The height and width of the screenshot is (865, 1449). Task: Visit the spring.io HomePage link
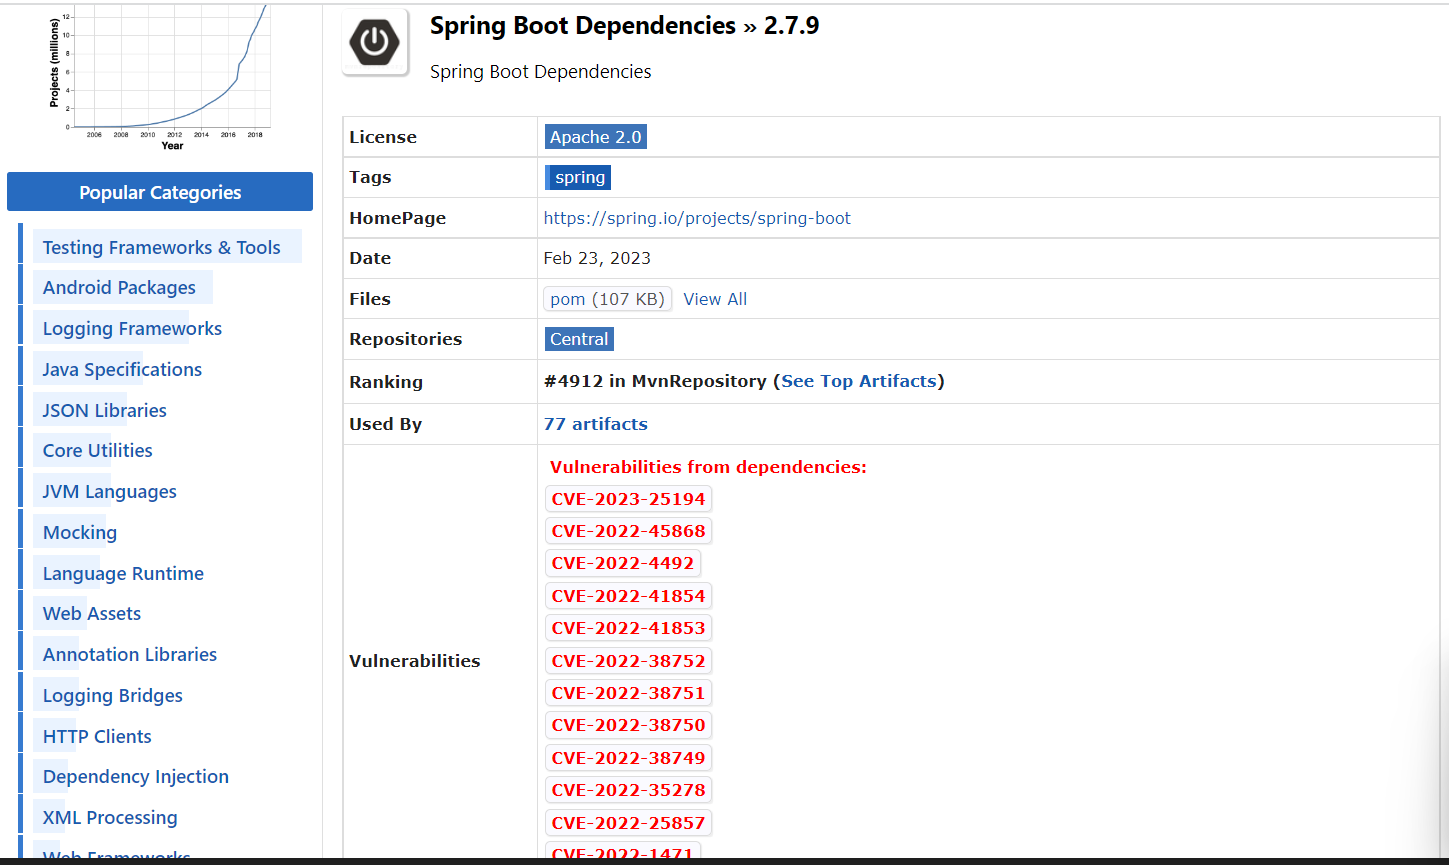pos(696,217)
